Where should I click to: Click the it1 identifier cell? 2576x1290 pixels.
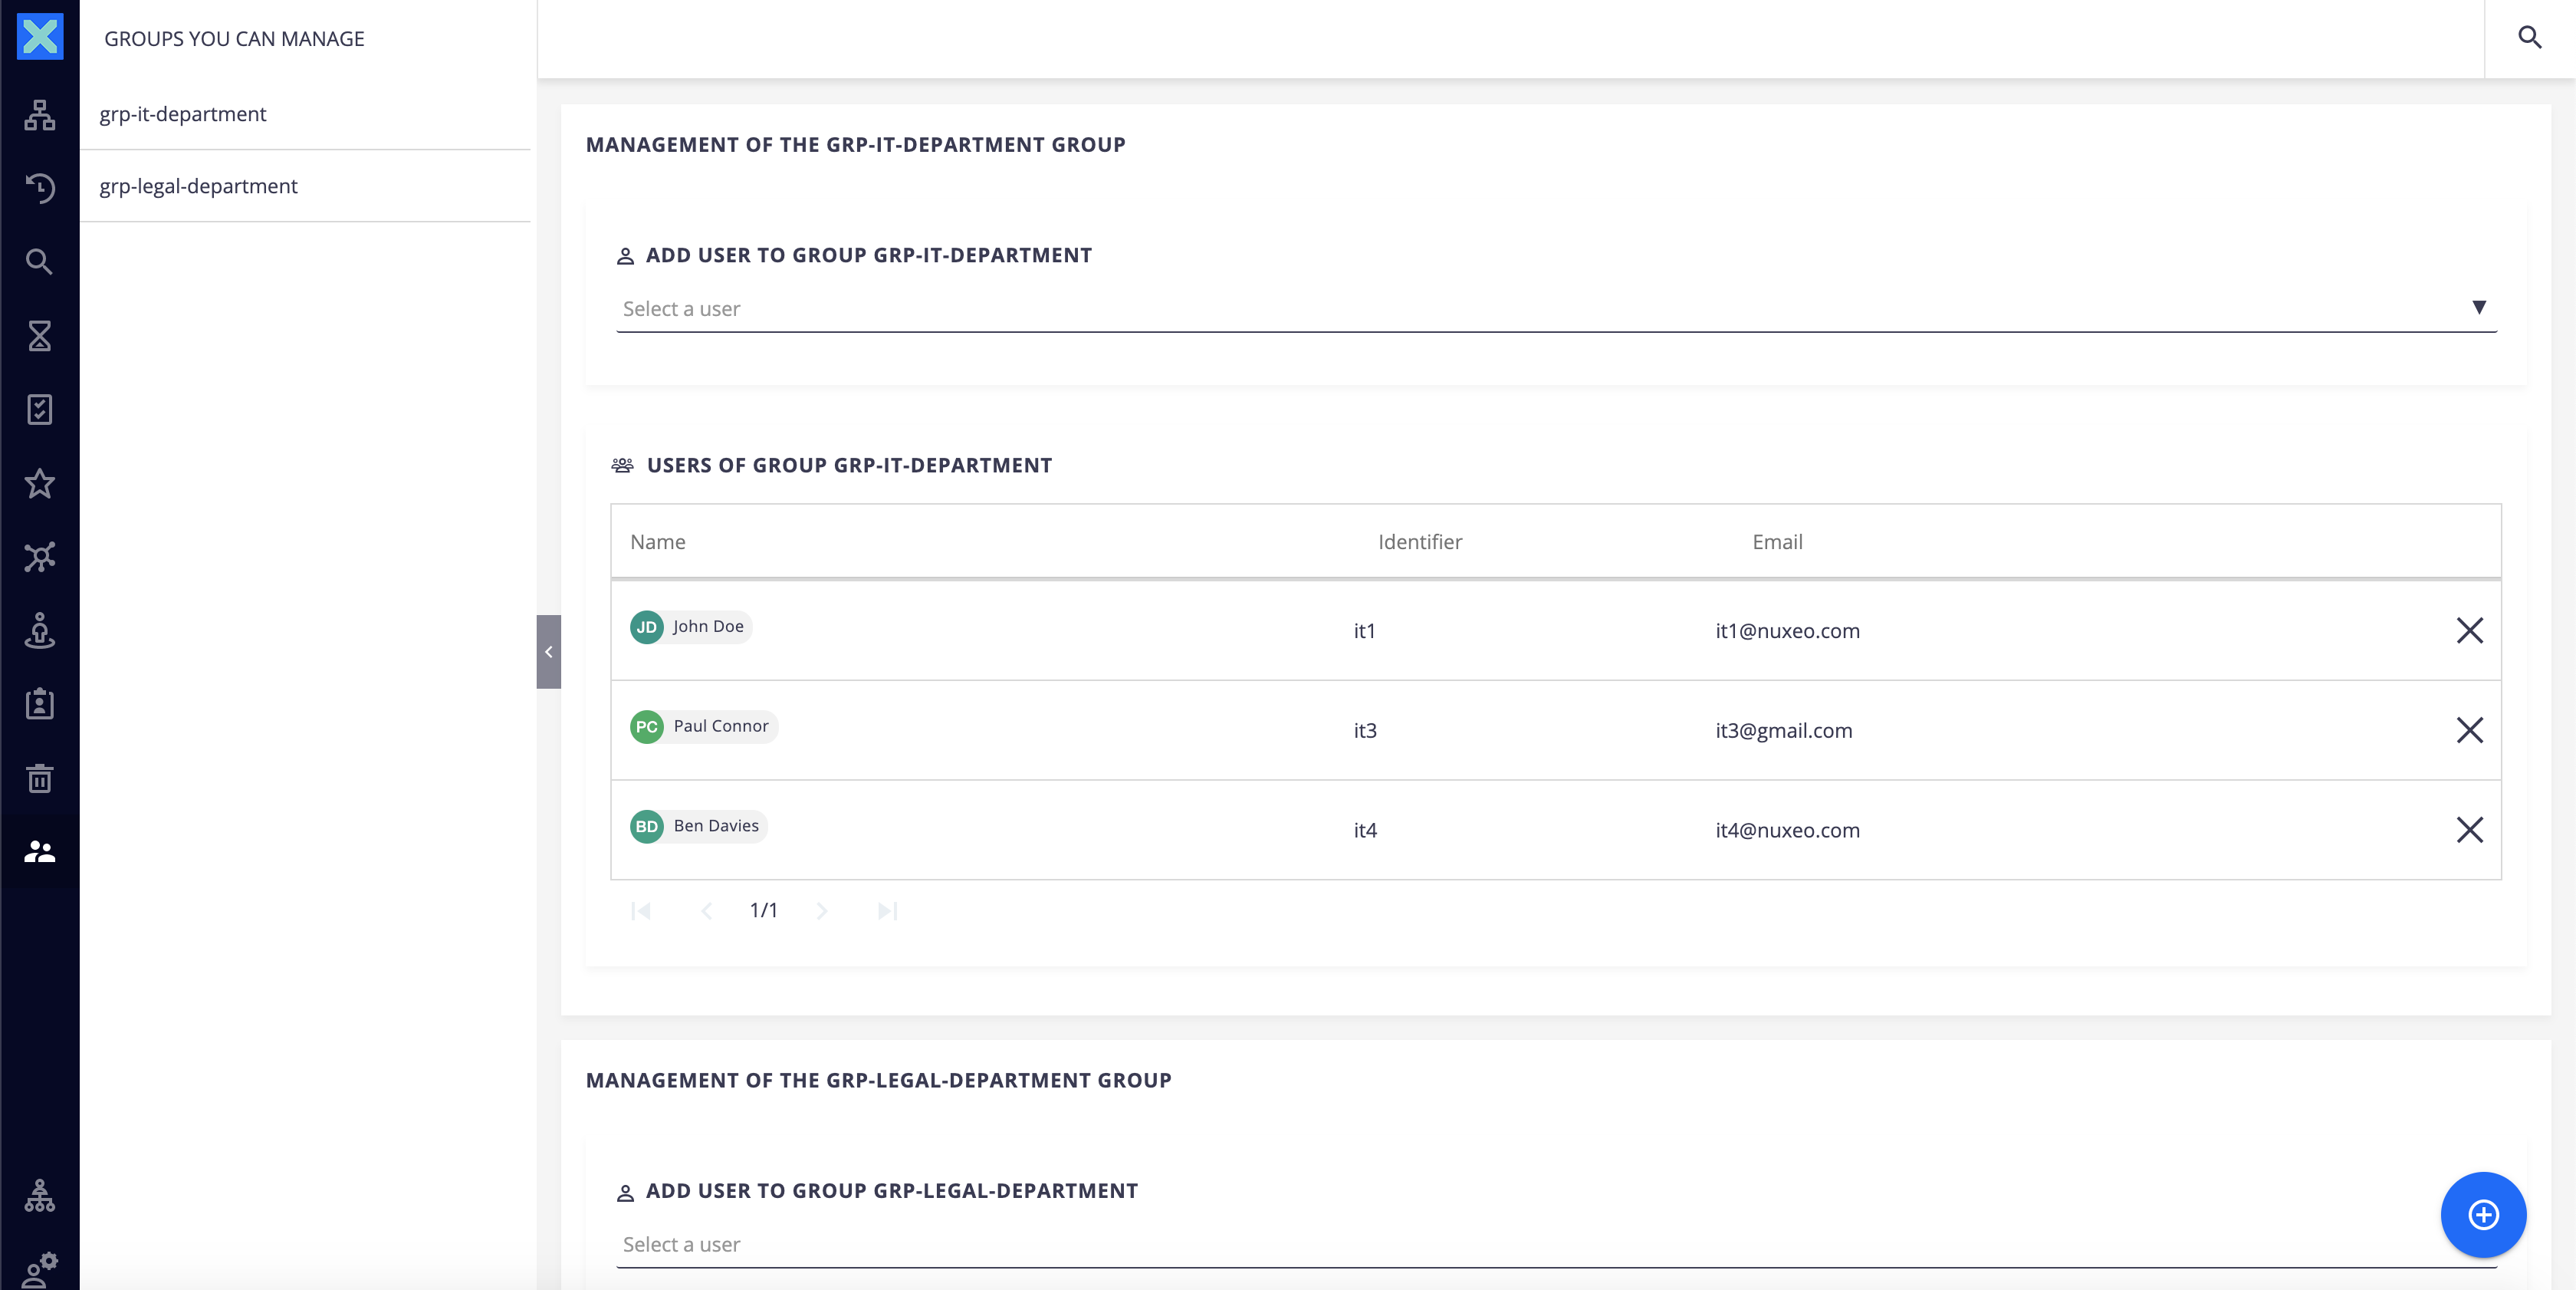1364,631
